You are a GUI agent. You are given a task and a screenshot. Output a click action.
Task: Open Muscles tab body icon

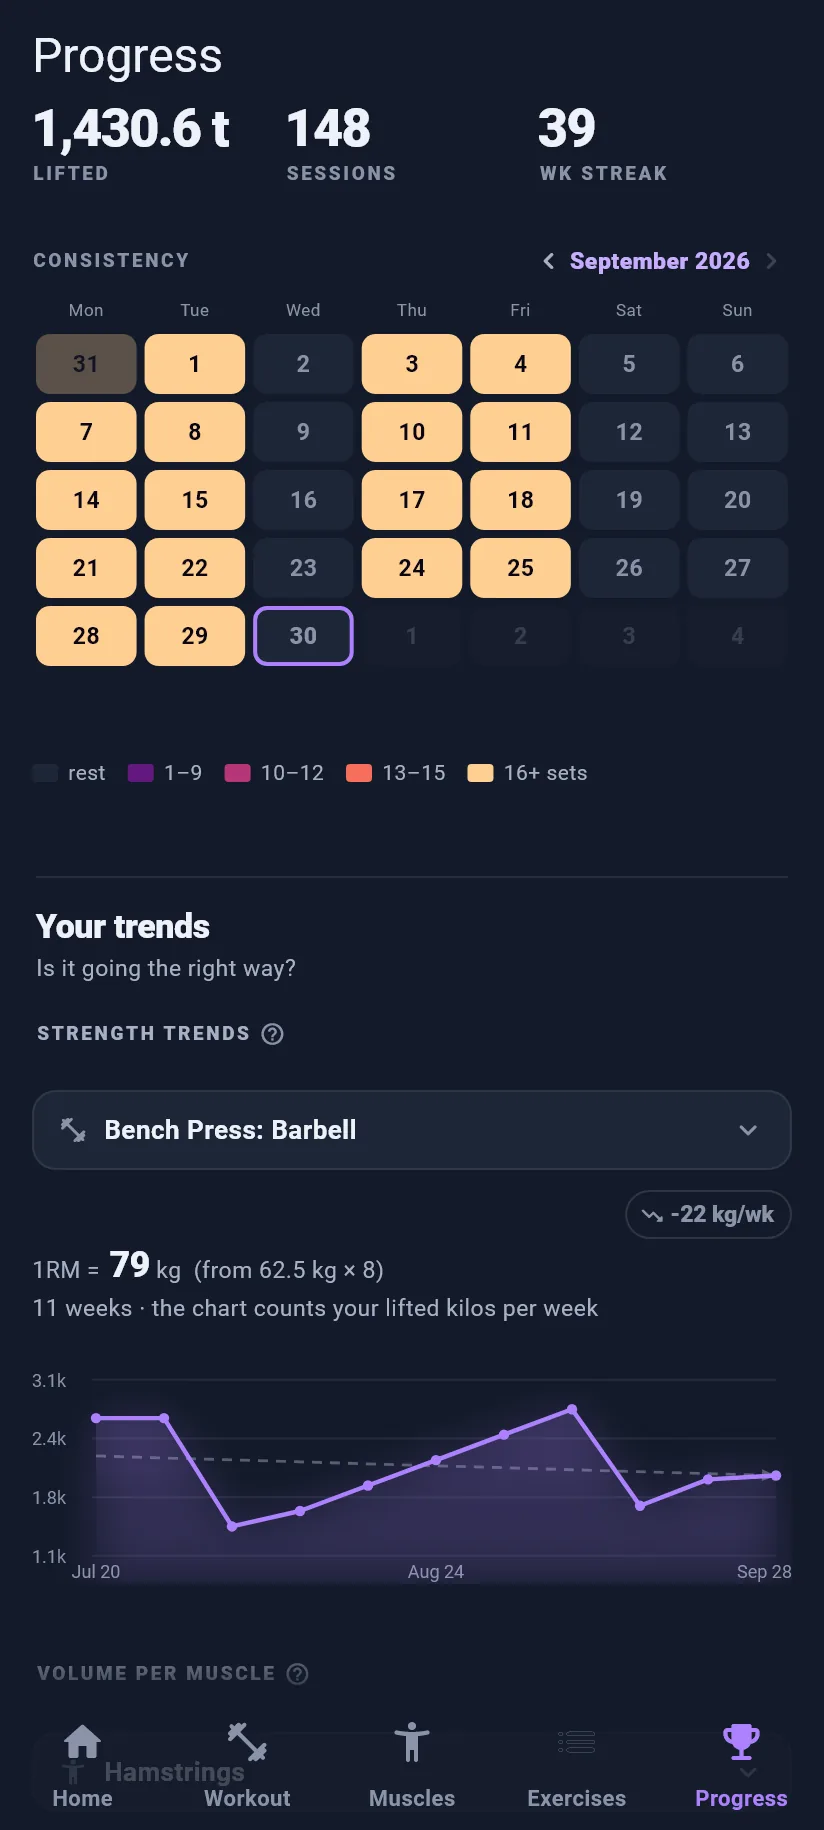411,1742
